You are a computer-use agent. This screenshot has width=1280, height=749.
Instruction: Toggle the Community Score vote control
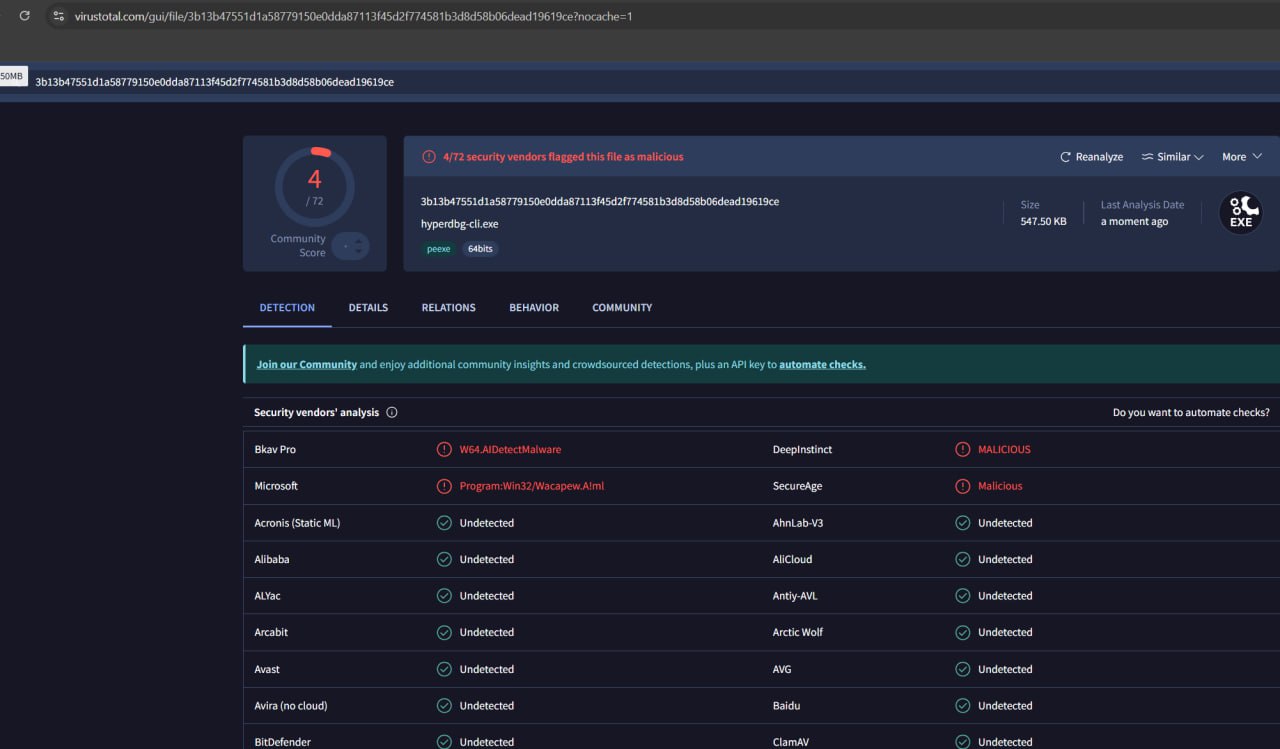pyautogui.click(x=351, y=246)
